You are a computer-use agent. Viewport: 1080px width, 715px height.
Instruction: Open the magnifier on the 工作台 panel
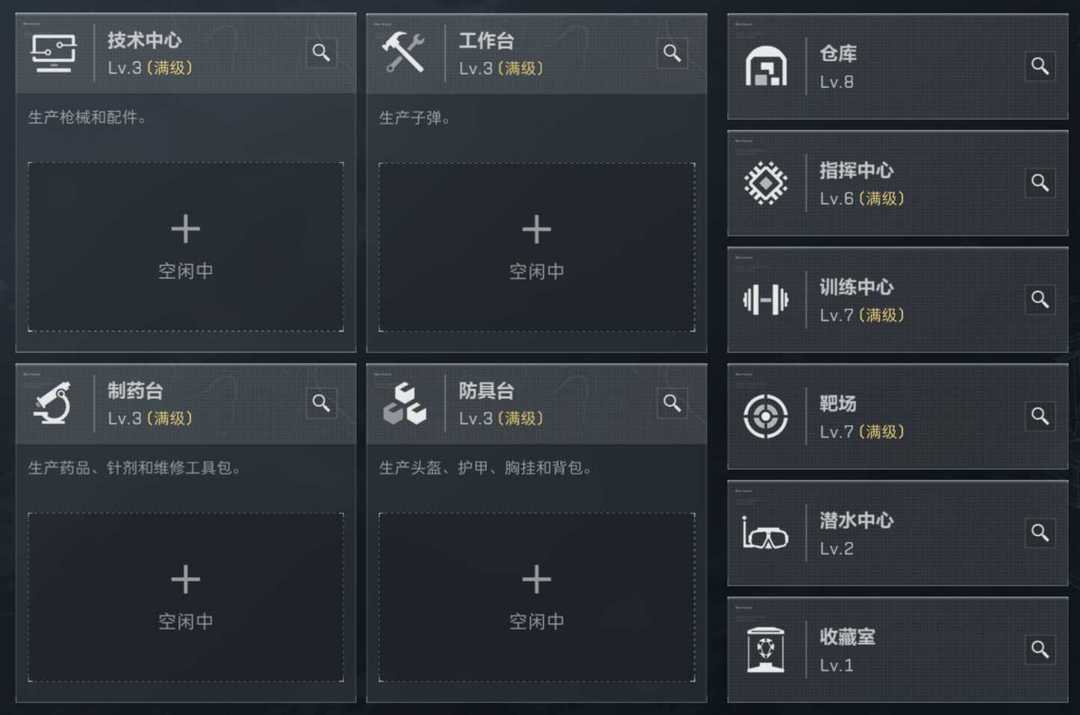(672, 52)
